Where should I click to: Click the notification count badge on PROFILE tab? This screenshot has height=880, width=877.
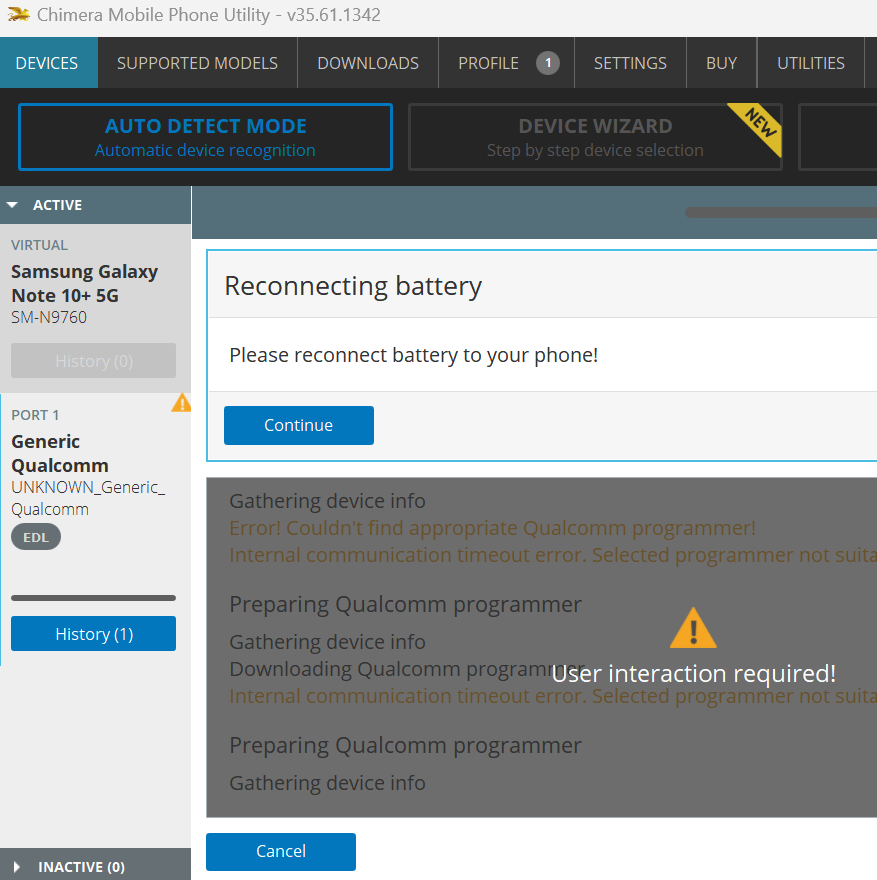pyautogui.click(x=548, y=62)
